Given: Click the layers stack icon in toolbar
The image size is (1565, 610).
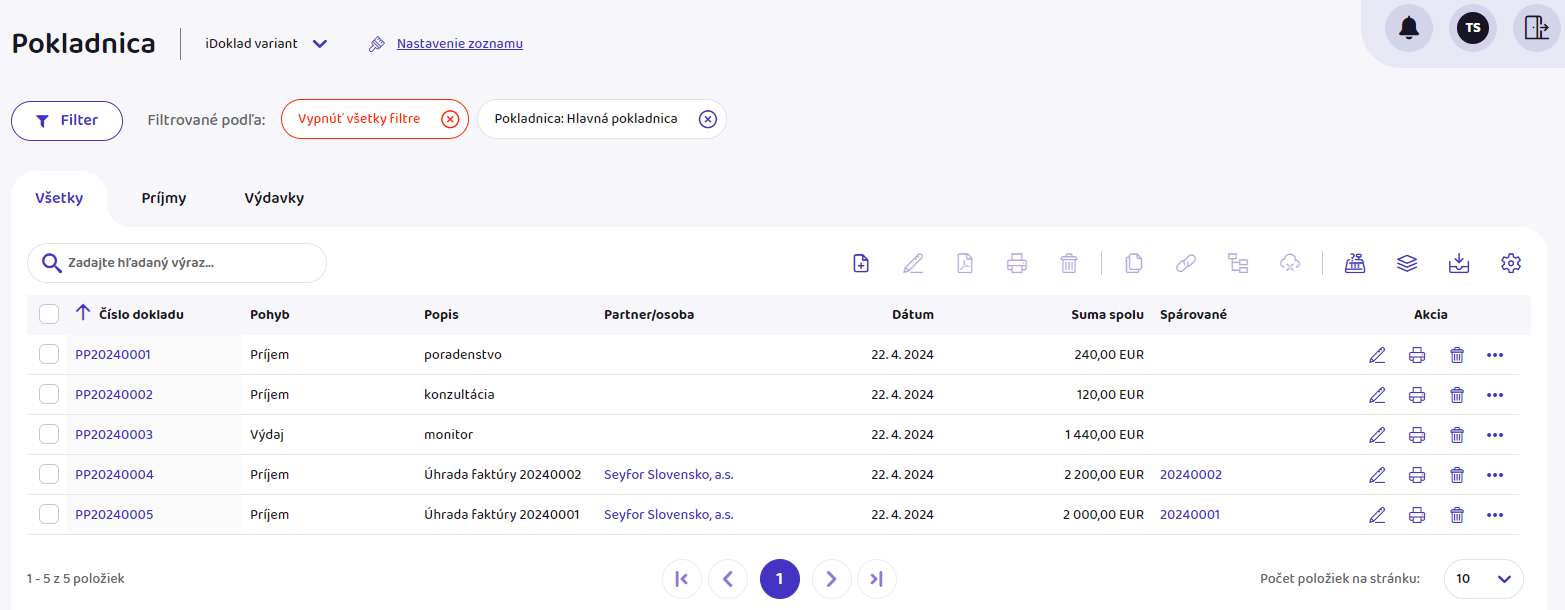Looking at the screenshot, I should click(1407, 263).
